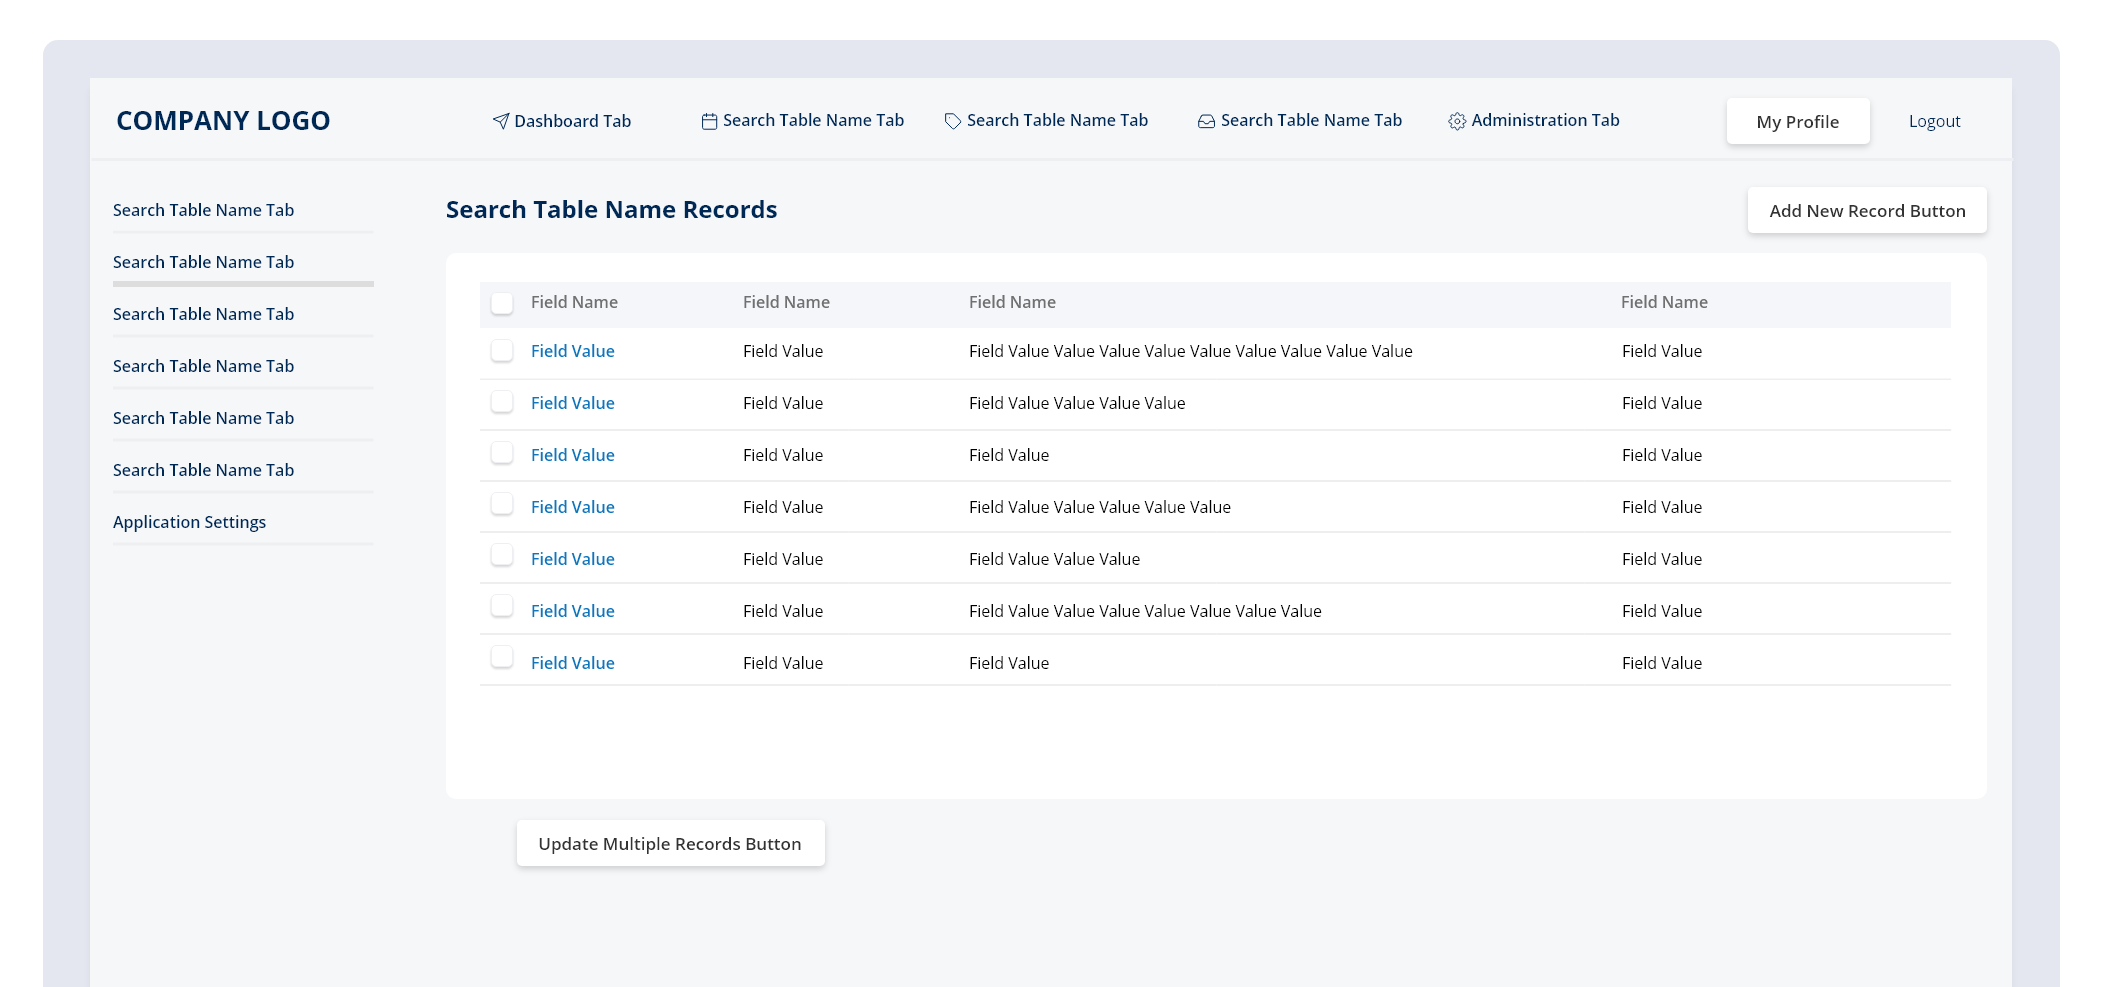
Task: Check the row with 'Field Value Value Value Value'
Action: [x=502, y=402]
